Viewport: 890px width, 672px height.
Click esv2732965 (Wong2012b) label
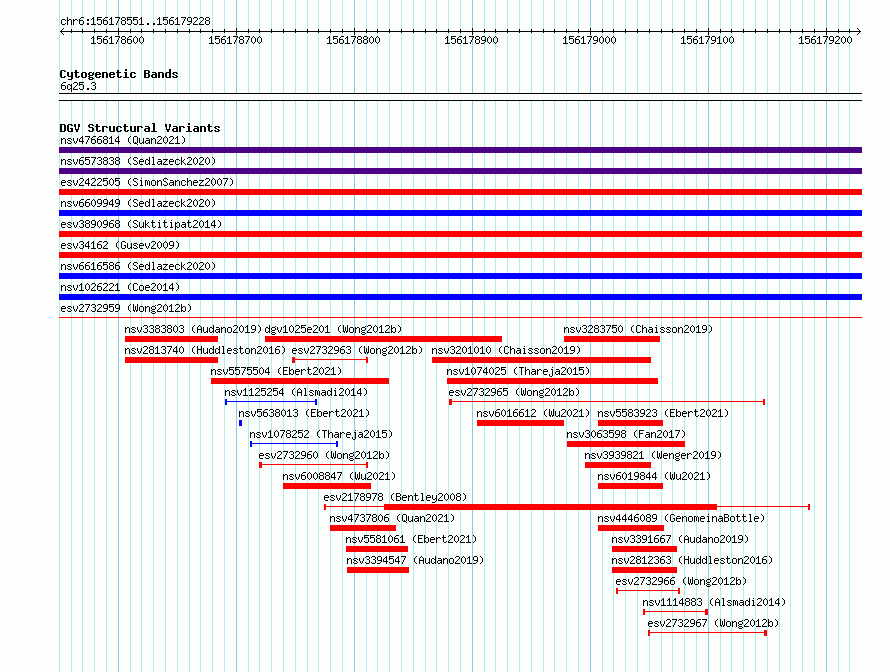coord(514,392)
